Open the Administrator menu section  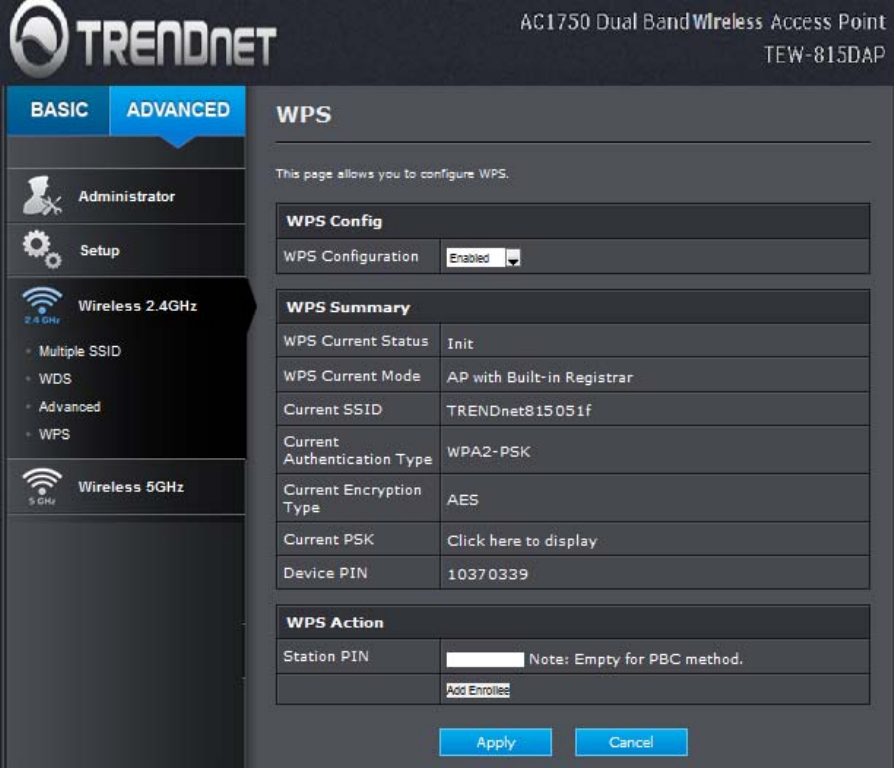click(x=127, y=196)
